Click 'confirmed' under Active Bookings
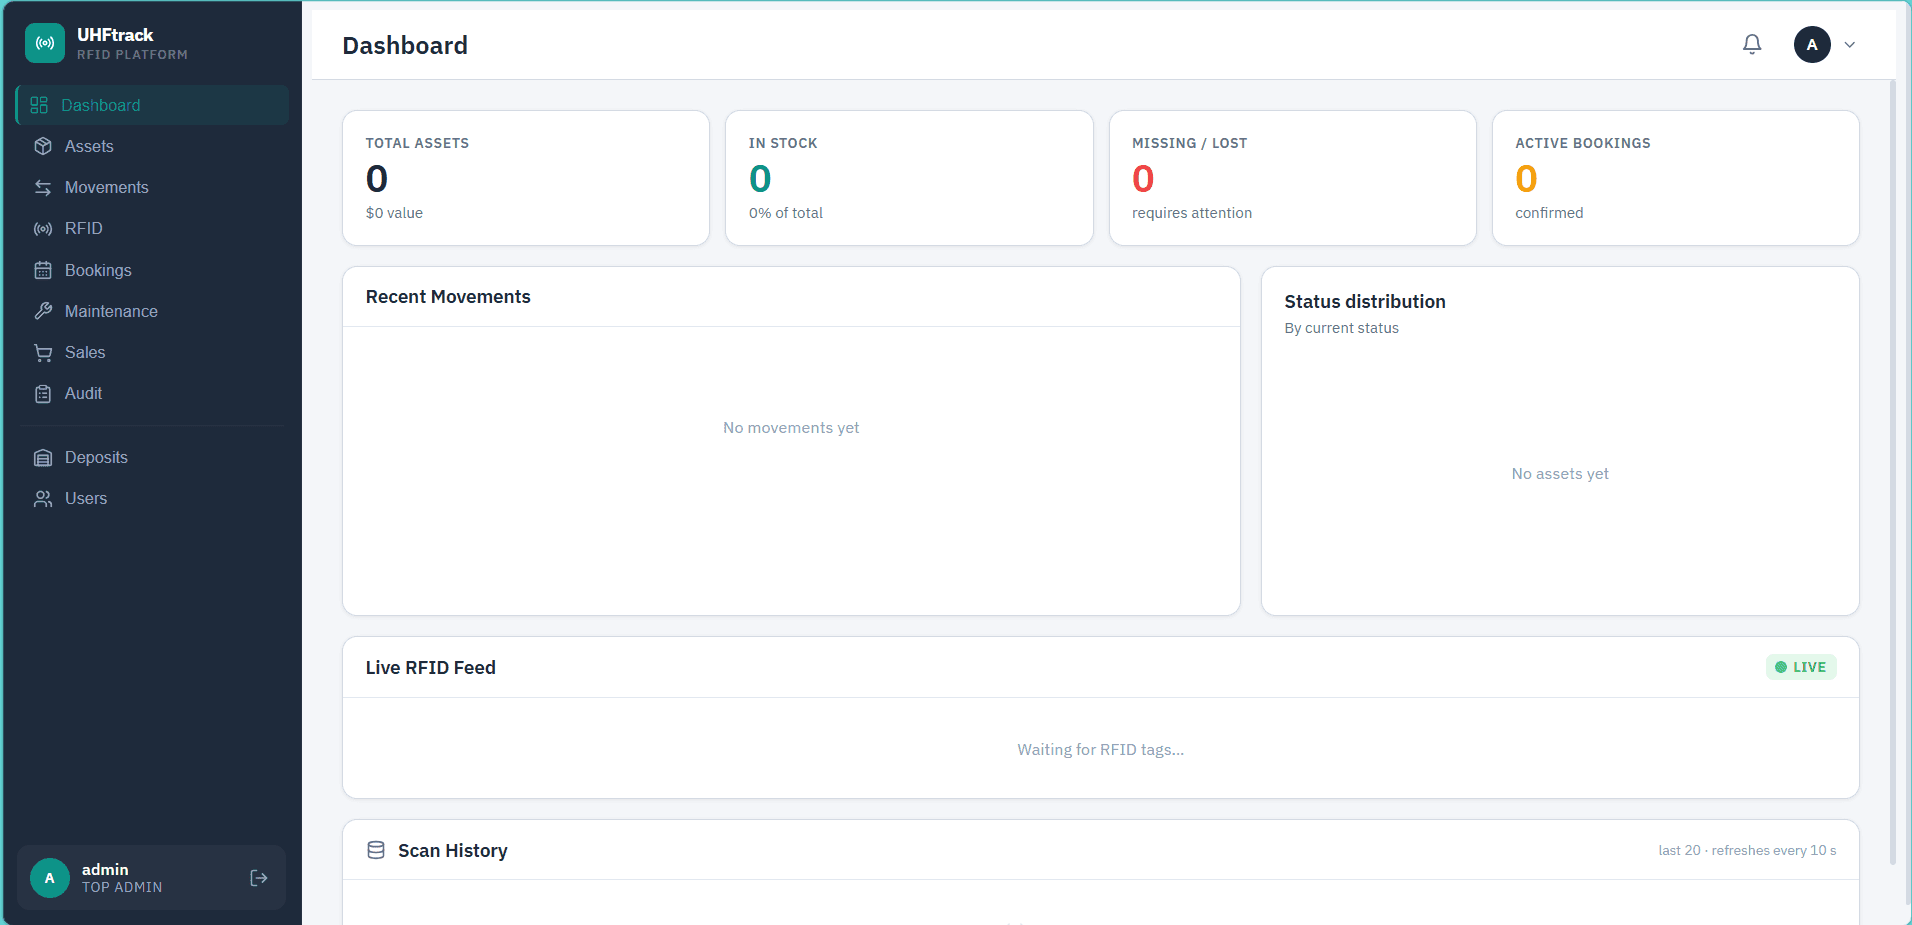Viewport: 1912px width, 925px height. click(x=1549, y=213)
